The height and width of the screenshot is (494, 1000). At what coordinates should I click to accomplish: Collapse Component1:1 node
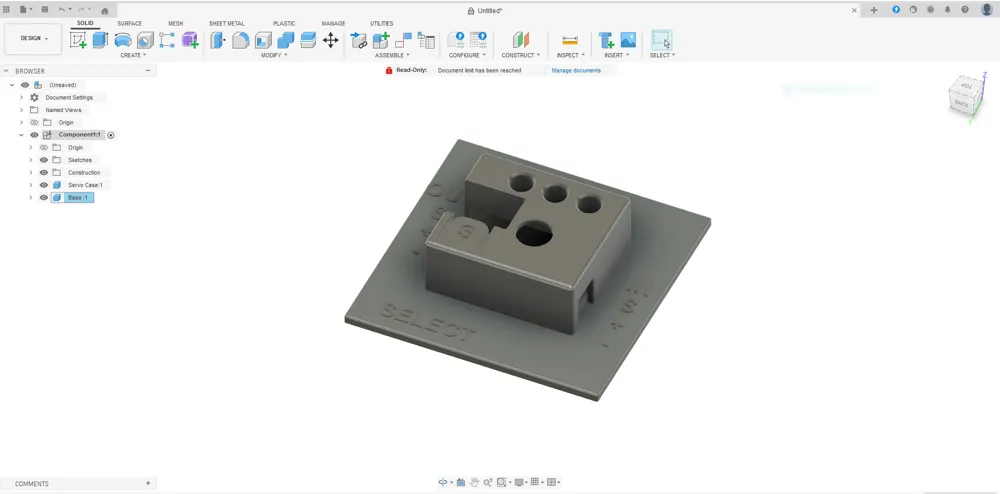click(x=21, y=135)
